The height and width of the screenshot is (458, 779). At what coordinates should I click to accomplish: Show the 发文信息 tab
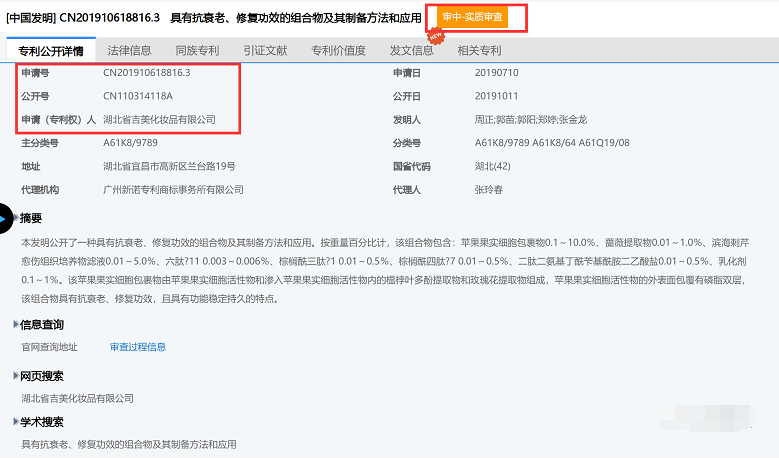tap(411, 51)
